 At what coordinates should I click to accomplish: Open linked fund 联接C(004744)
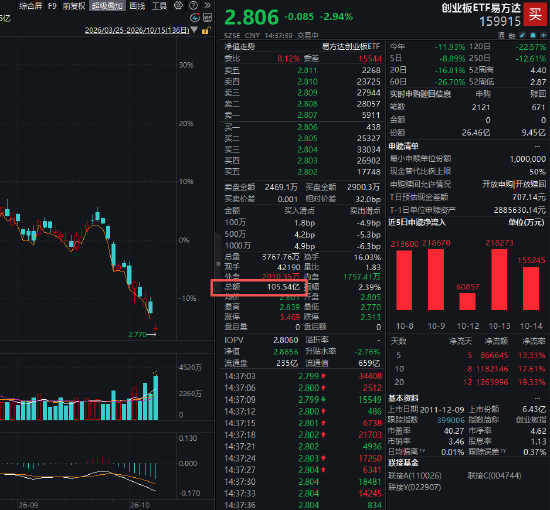494,476
